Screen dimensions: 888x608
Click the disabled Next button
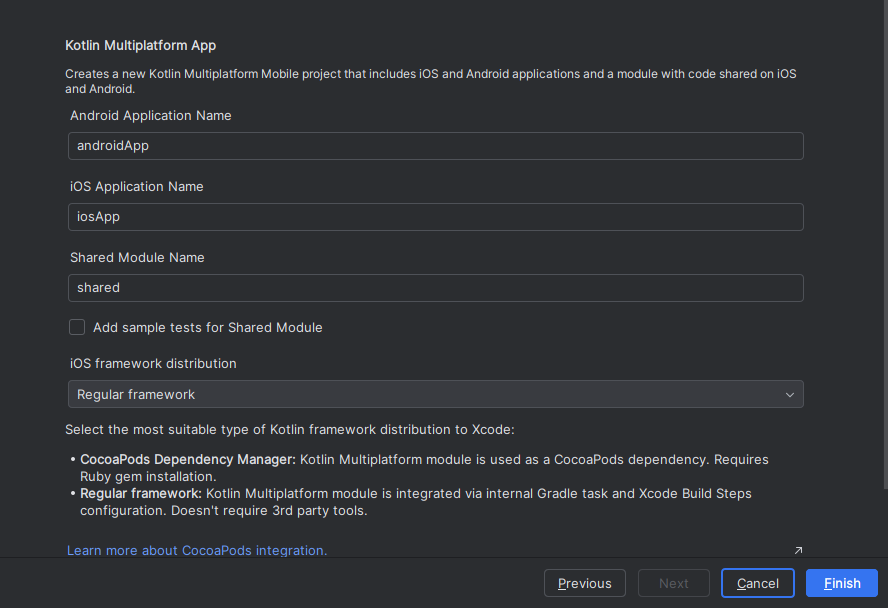673,583
